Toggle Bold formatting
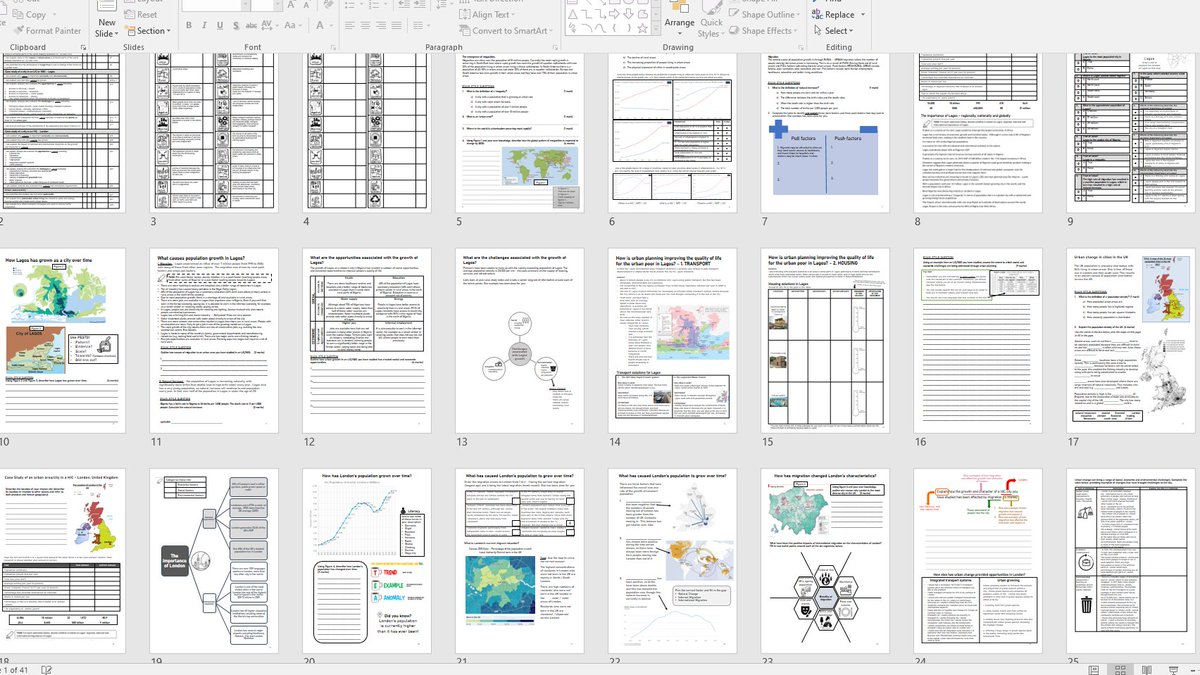 (188, 25)
